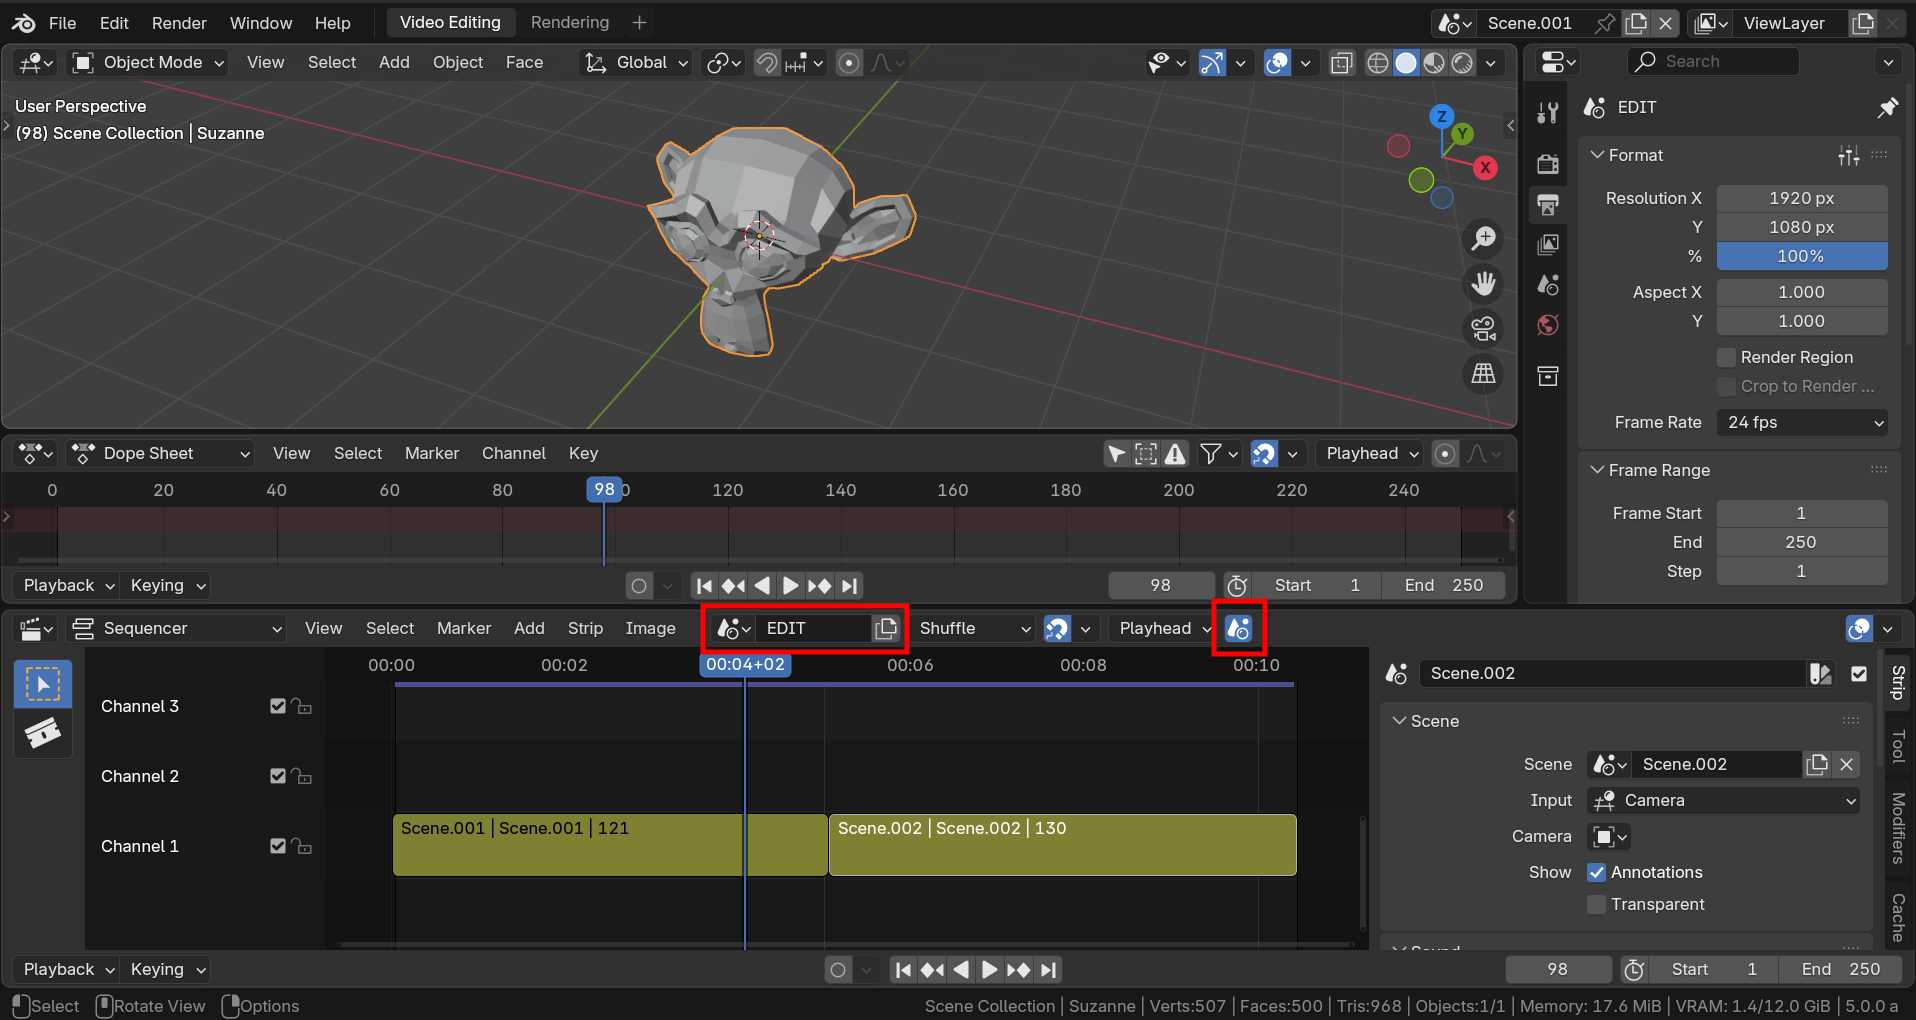Open the Tool properties tab

pos(1548,112)
